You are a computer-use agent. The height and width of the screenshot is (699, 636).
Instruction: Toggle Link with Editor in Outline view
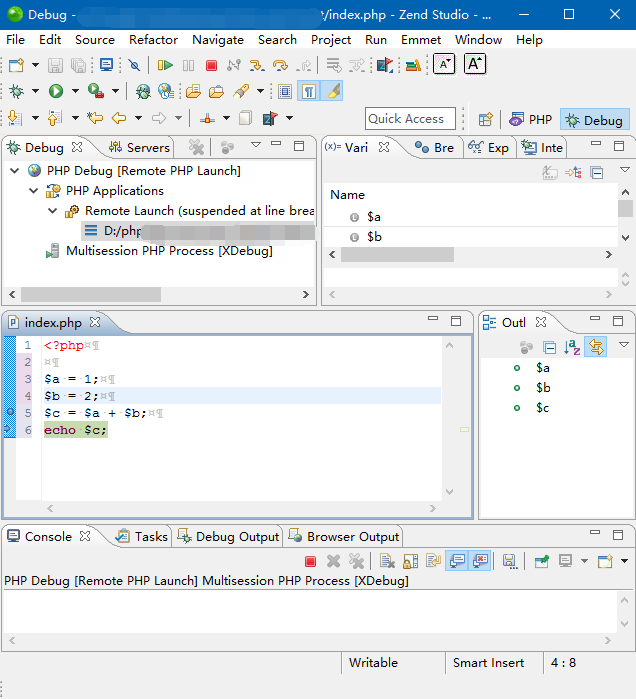596,347
